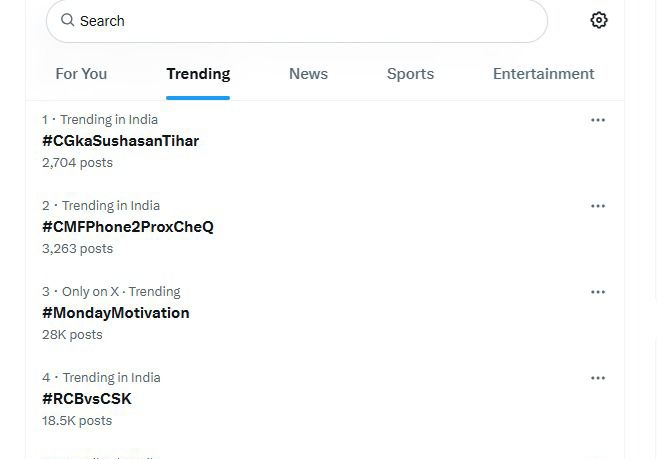Open the #CGkaSushasanTihar hashtag
Screen dimensions: 657x459
point(121,141)
